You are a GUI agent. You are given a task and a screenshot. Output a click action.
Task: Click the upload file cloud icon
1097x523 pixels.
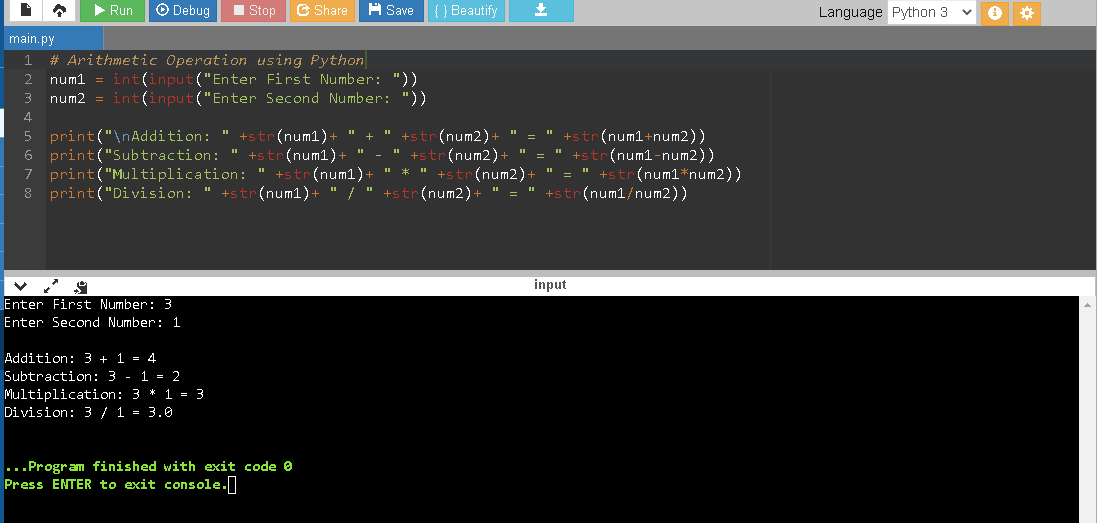pos(59,10)
